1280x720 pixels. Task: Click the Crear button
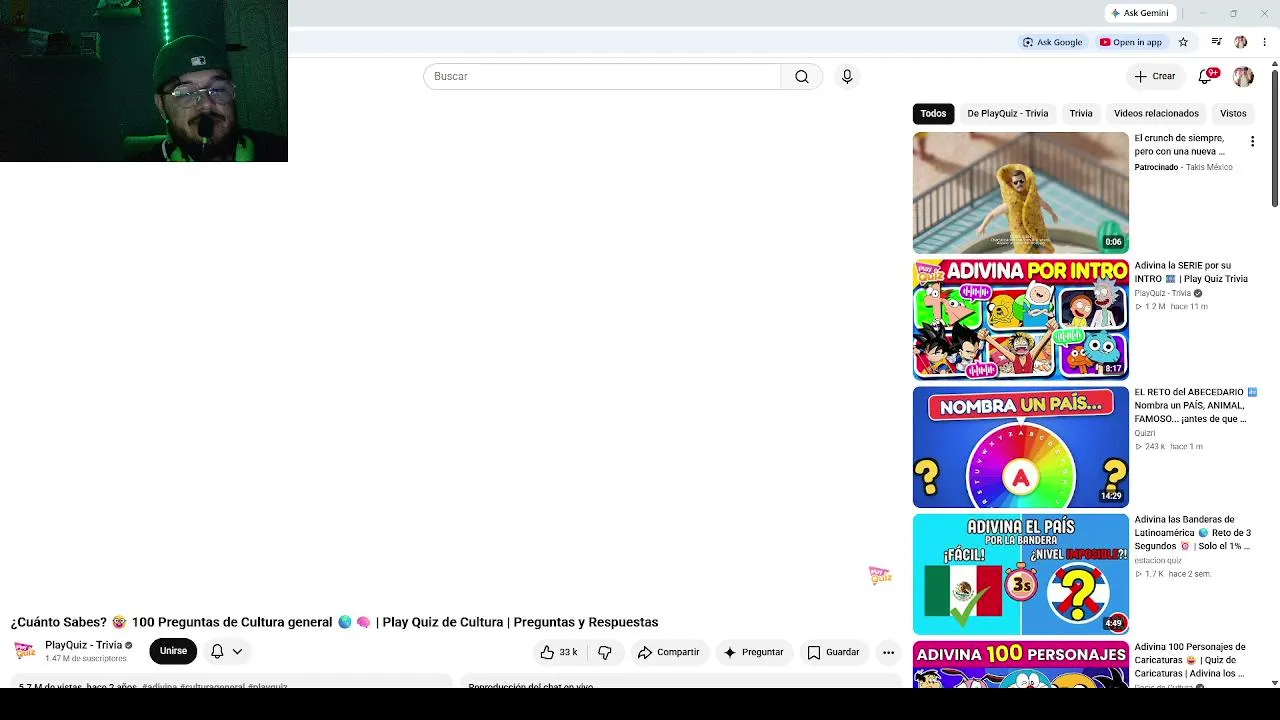[x=1154, y=77]
